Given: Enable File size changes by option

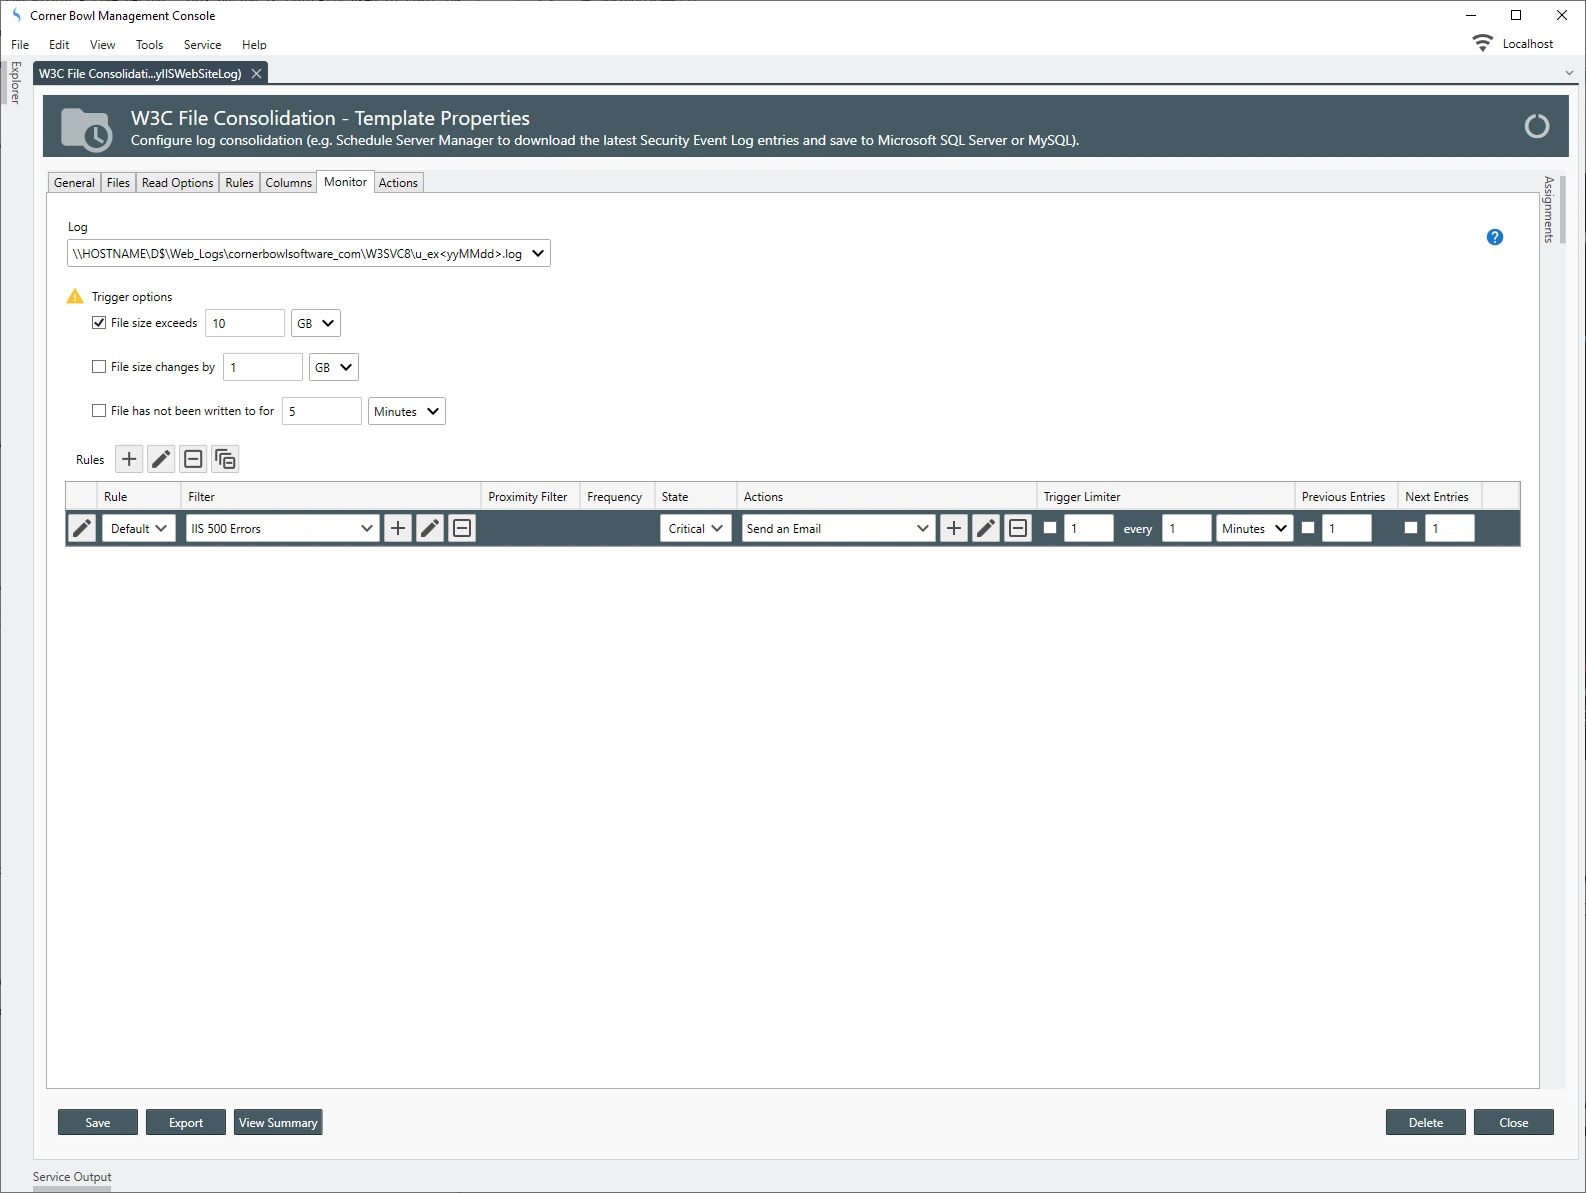Looking at the screenshot, I should tap(99, 367).
